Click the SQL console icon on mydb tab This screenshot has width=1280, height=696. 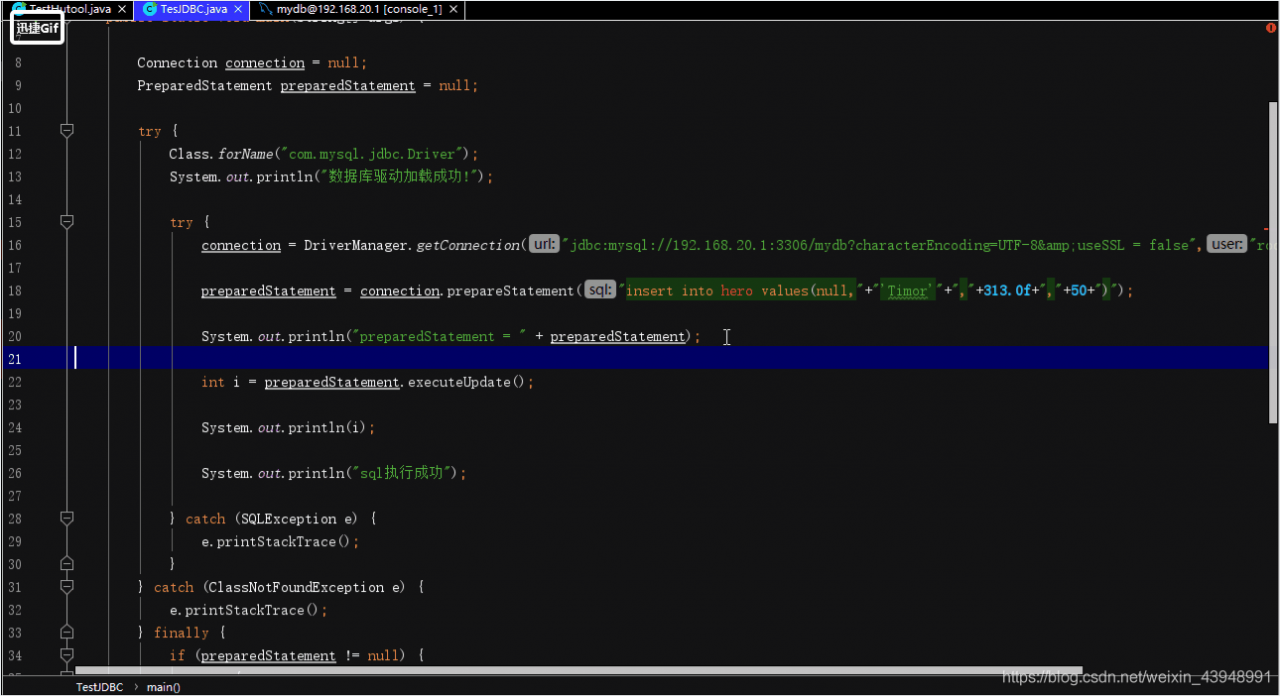click(265, 9)
